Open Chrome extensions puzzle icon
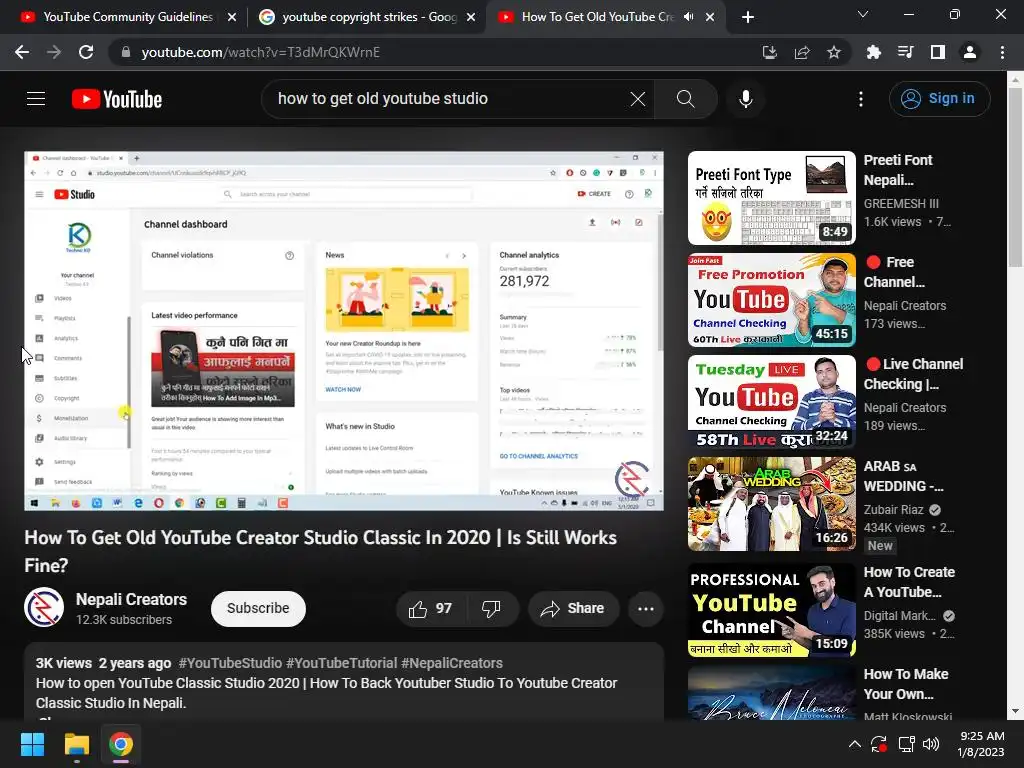Screen dimensions: 1024x768 [x=873, y=52]
